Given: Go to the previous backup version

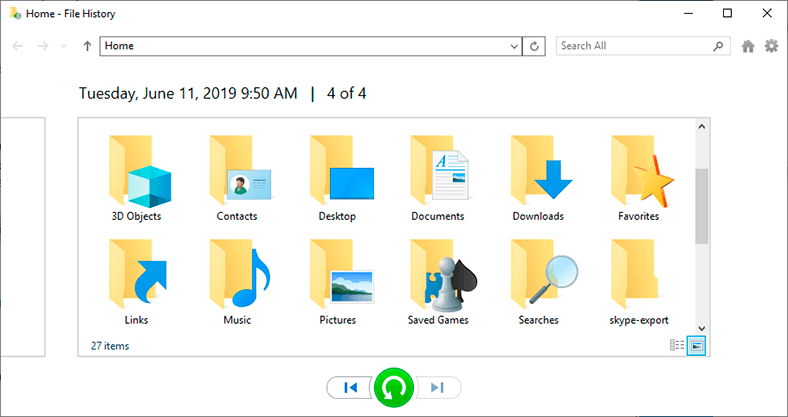Looking at the screenshot, I should pyautogui.click(x=351, y=387).
